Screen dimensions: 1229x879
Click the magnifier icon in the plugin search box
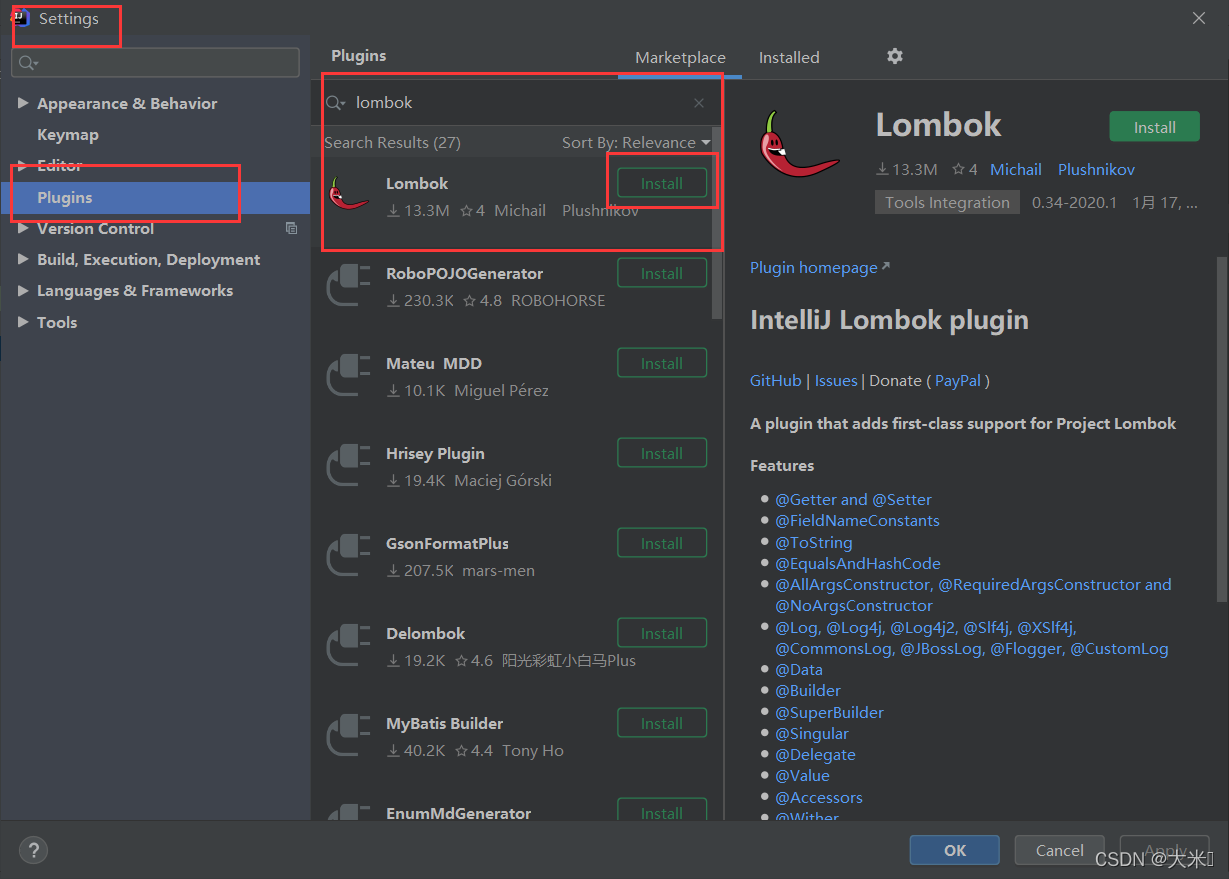[x=336, y=103]
